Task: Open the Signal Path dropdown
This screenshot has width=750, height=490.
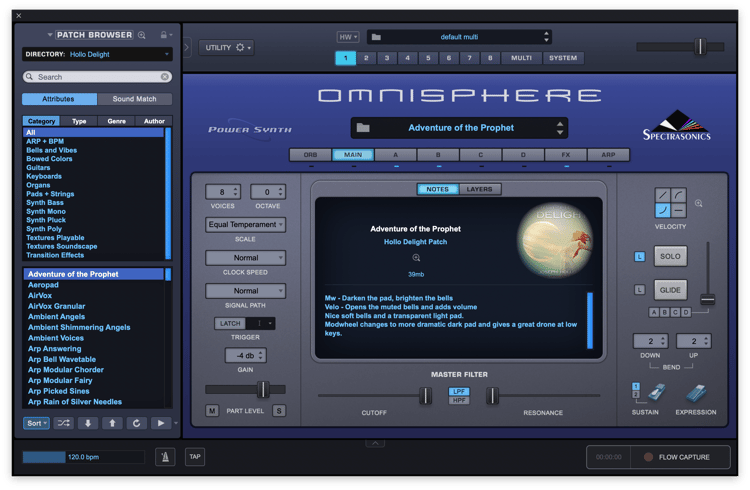Action: (245, 290)
